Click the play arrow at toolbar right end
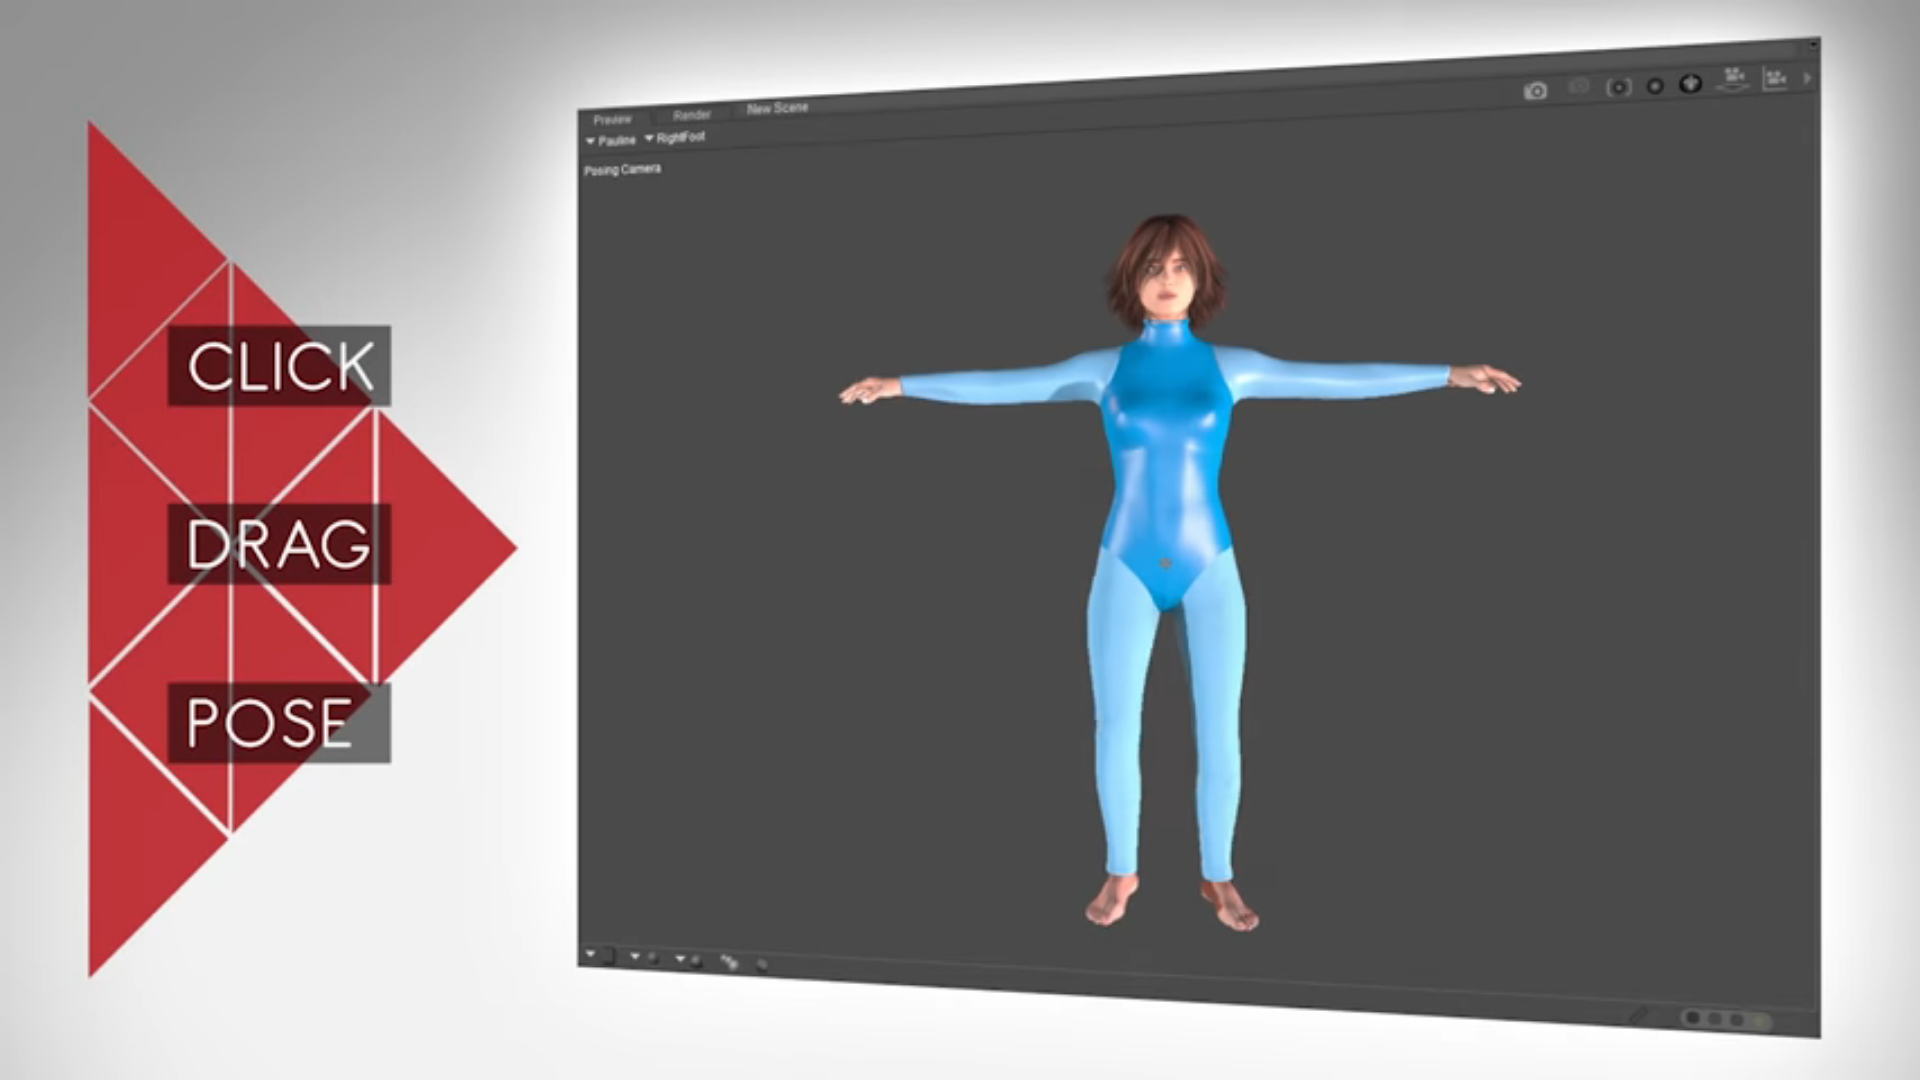Image resolution: width=1920 pixels, height=1080 pixels. [1807, 77]
